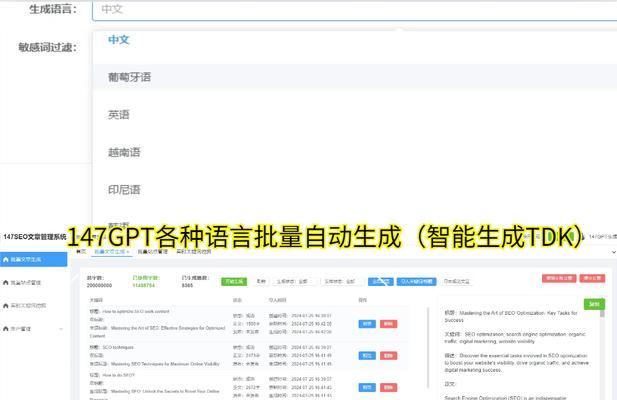Click the green start generation button
Image resolution: width=617 pixels, height=400 pixels.
pyautogui.click(x=234, y=282)
